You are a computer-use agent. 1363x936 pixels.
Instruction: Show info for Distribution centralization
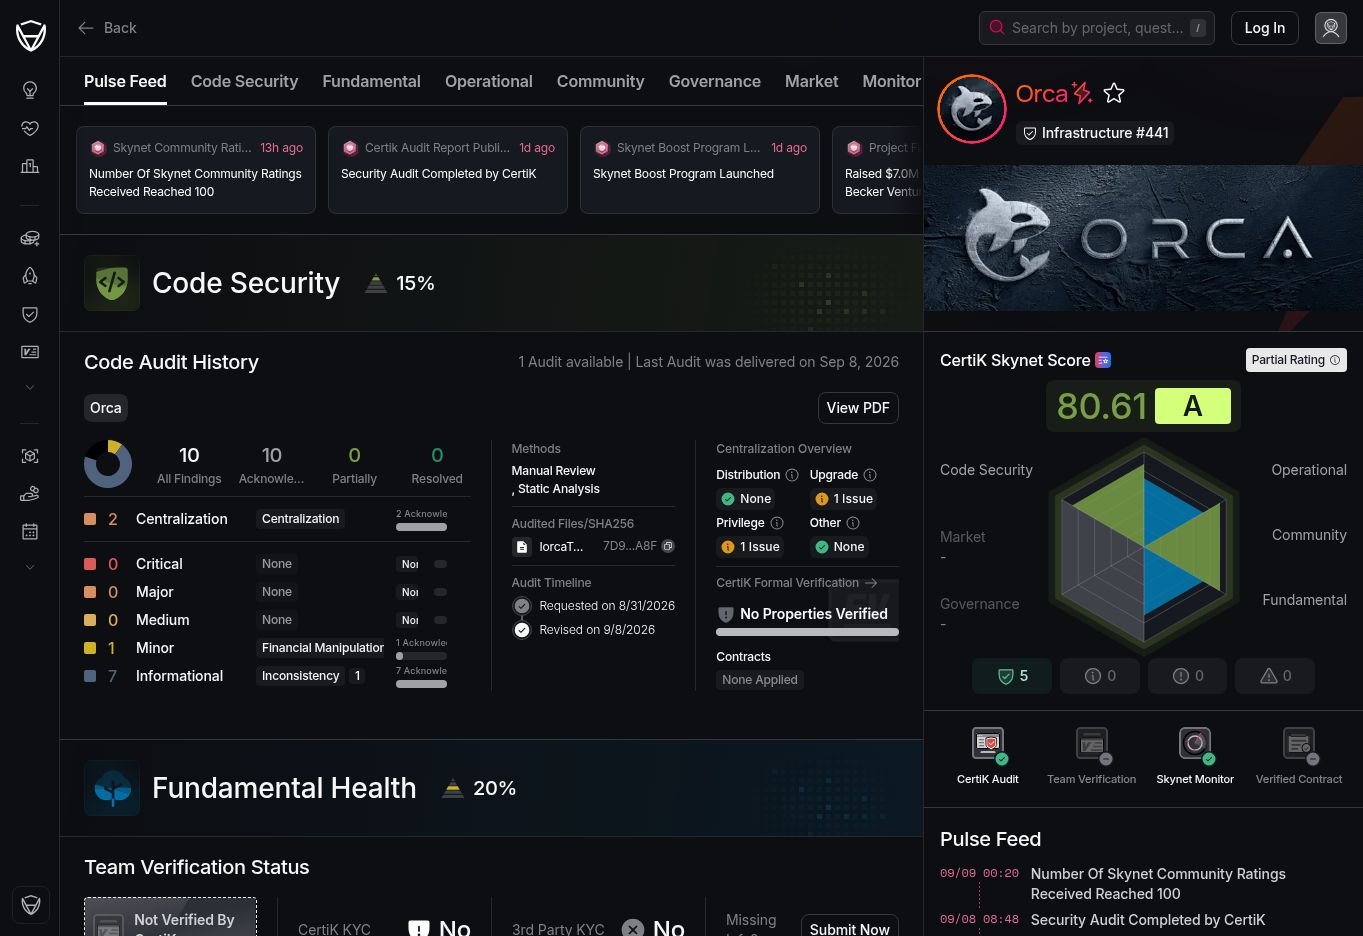pos(792,475)
